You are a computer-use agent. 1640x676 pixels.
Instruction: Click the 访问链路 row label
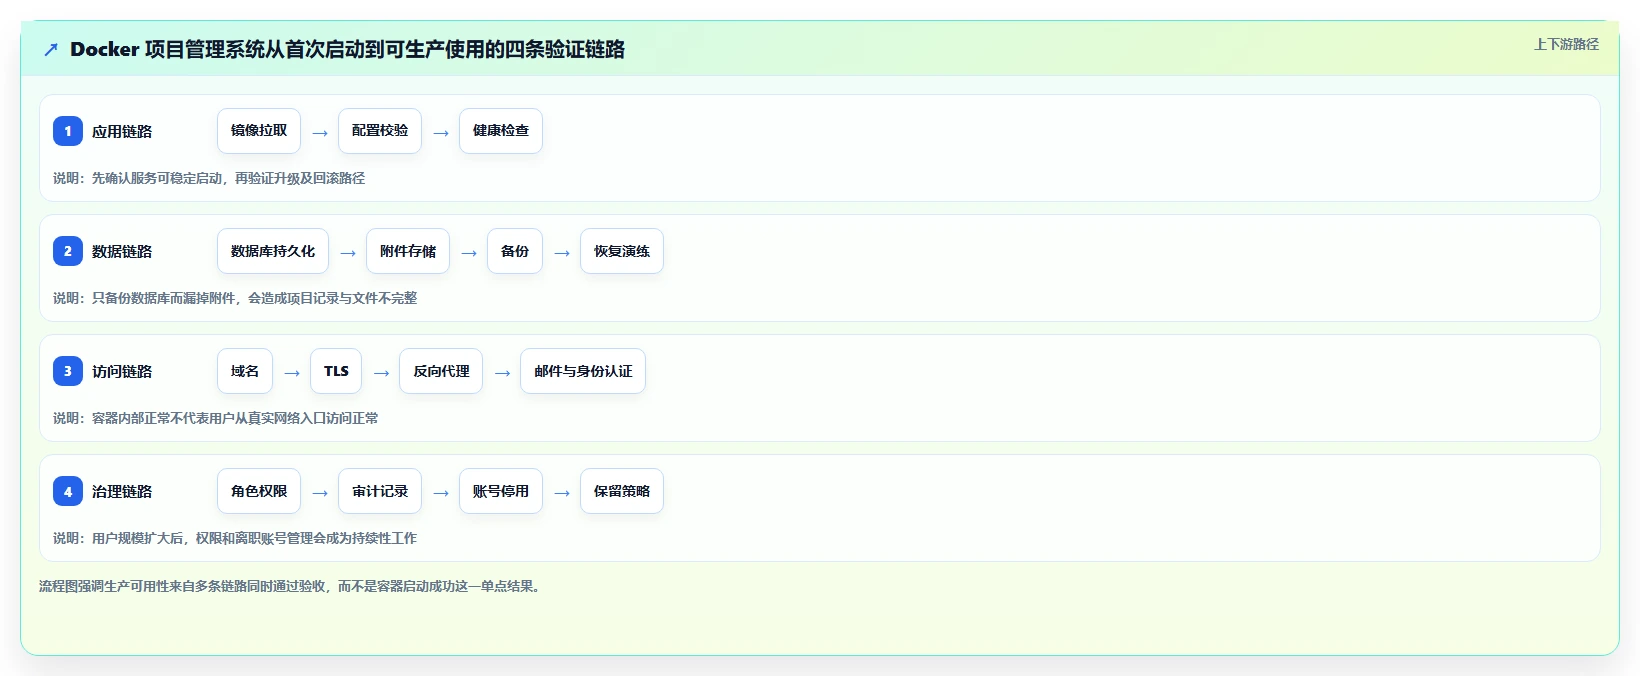click(x=122, y=371)
